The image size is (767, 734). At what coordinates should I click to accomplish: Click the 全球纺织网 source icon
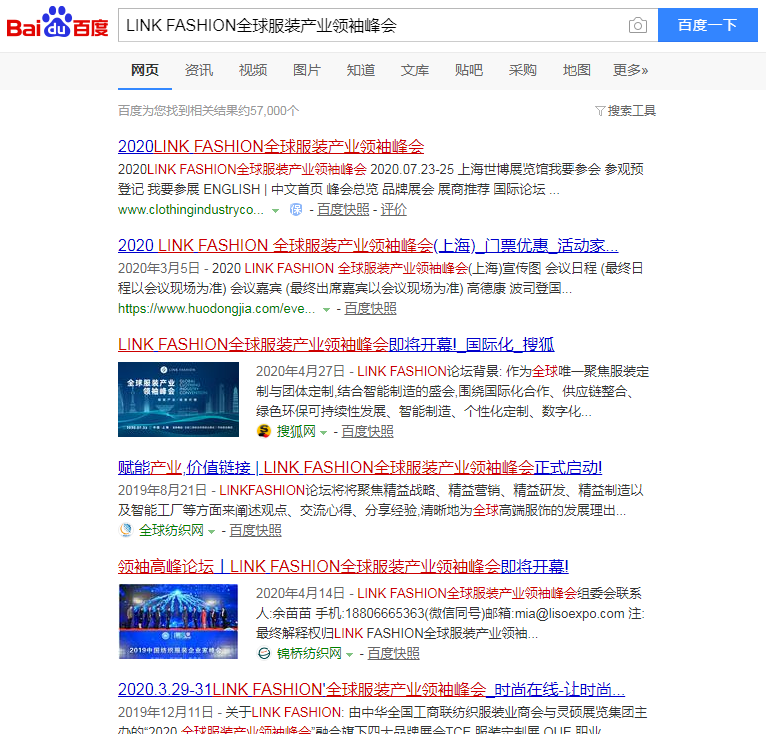pos(126,530)
